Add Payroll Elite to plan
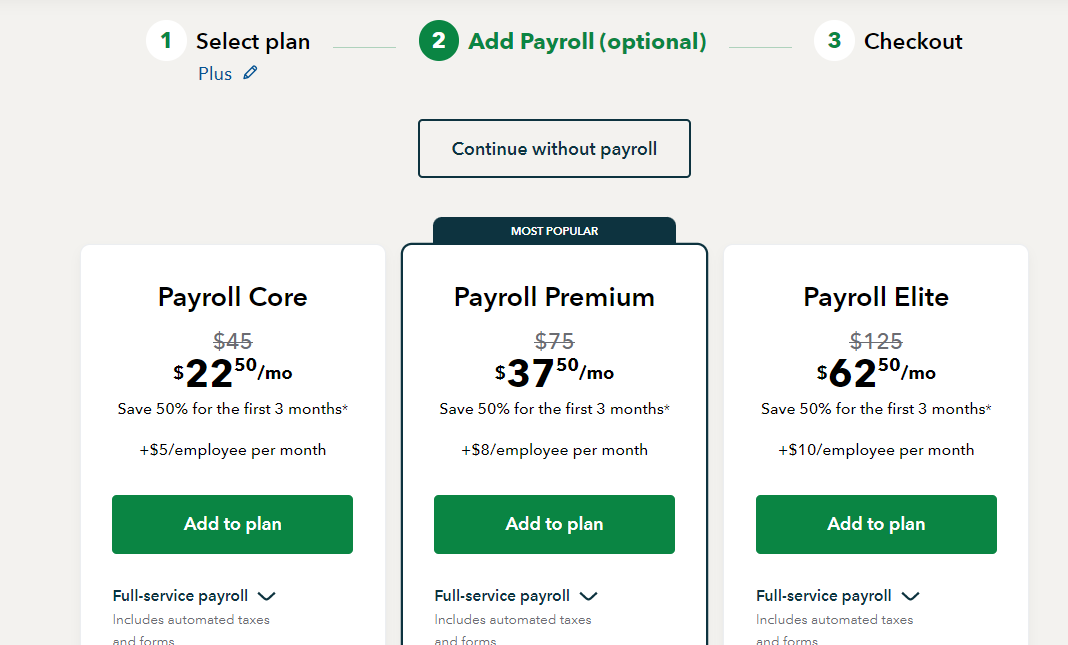Screen dimensions: 1068x645 [876, 524]
